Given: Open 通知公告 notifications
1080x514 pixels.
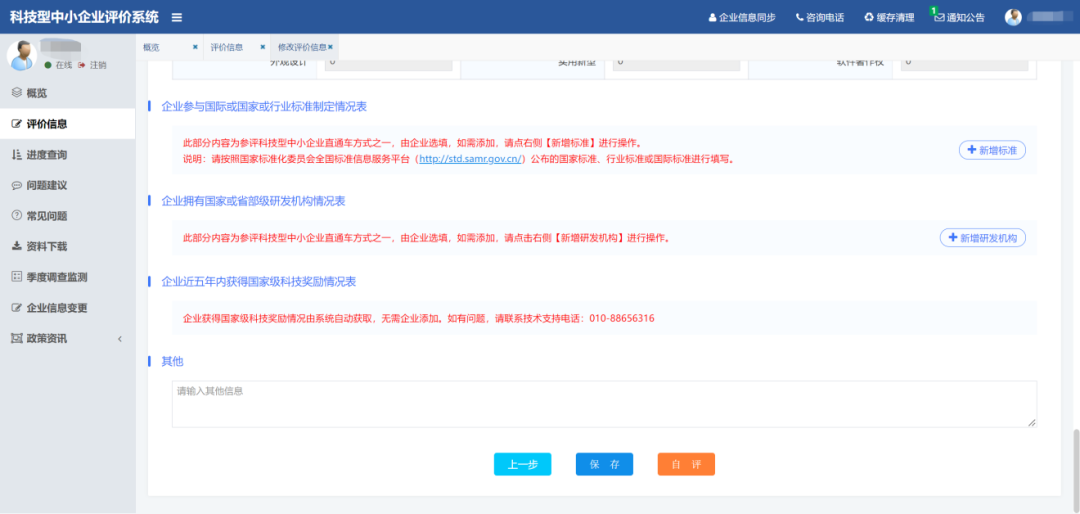Looking at the screenshot, I should [959, 17].
